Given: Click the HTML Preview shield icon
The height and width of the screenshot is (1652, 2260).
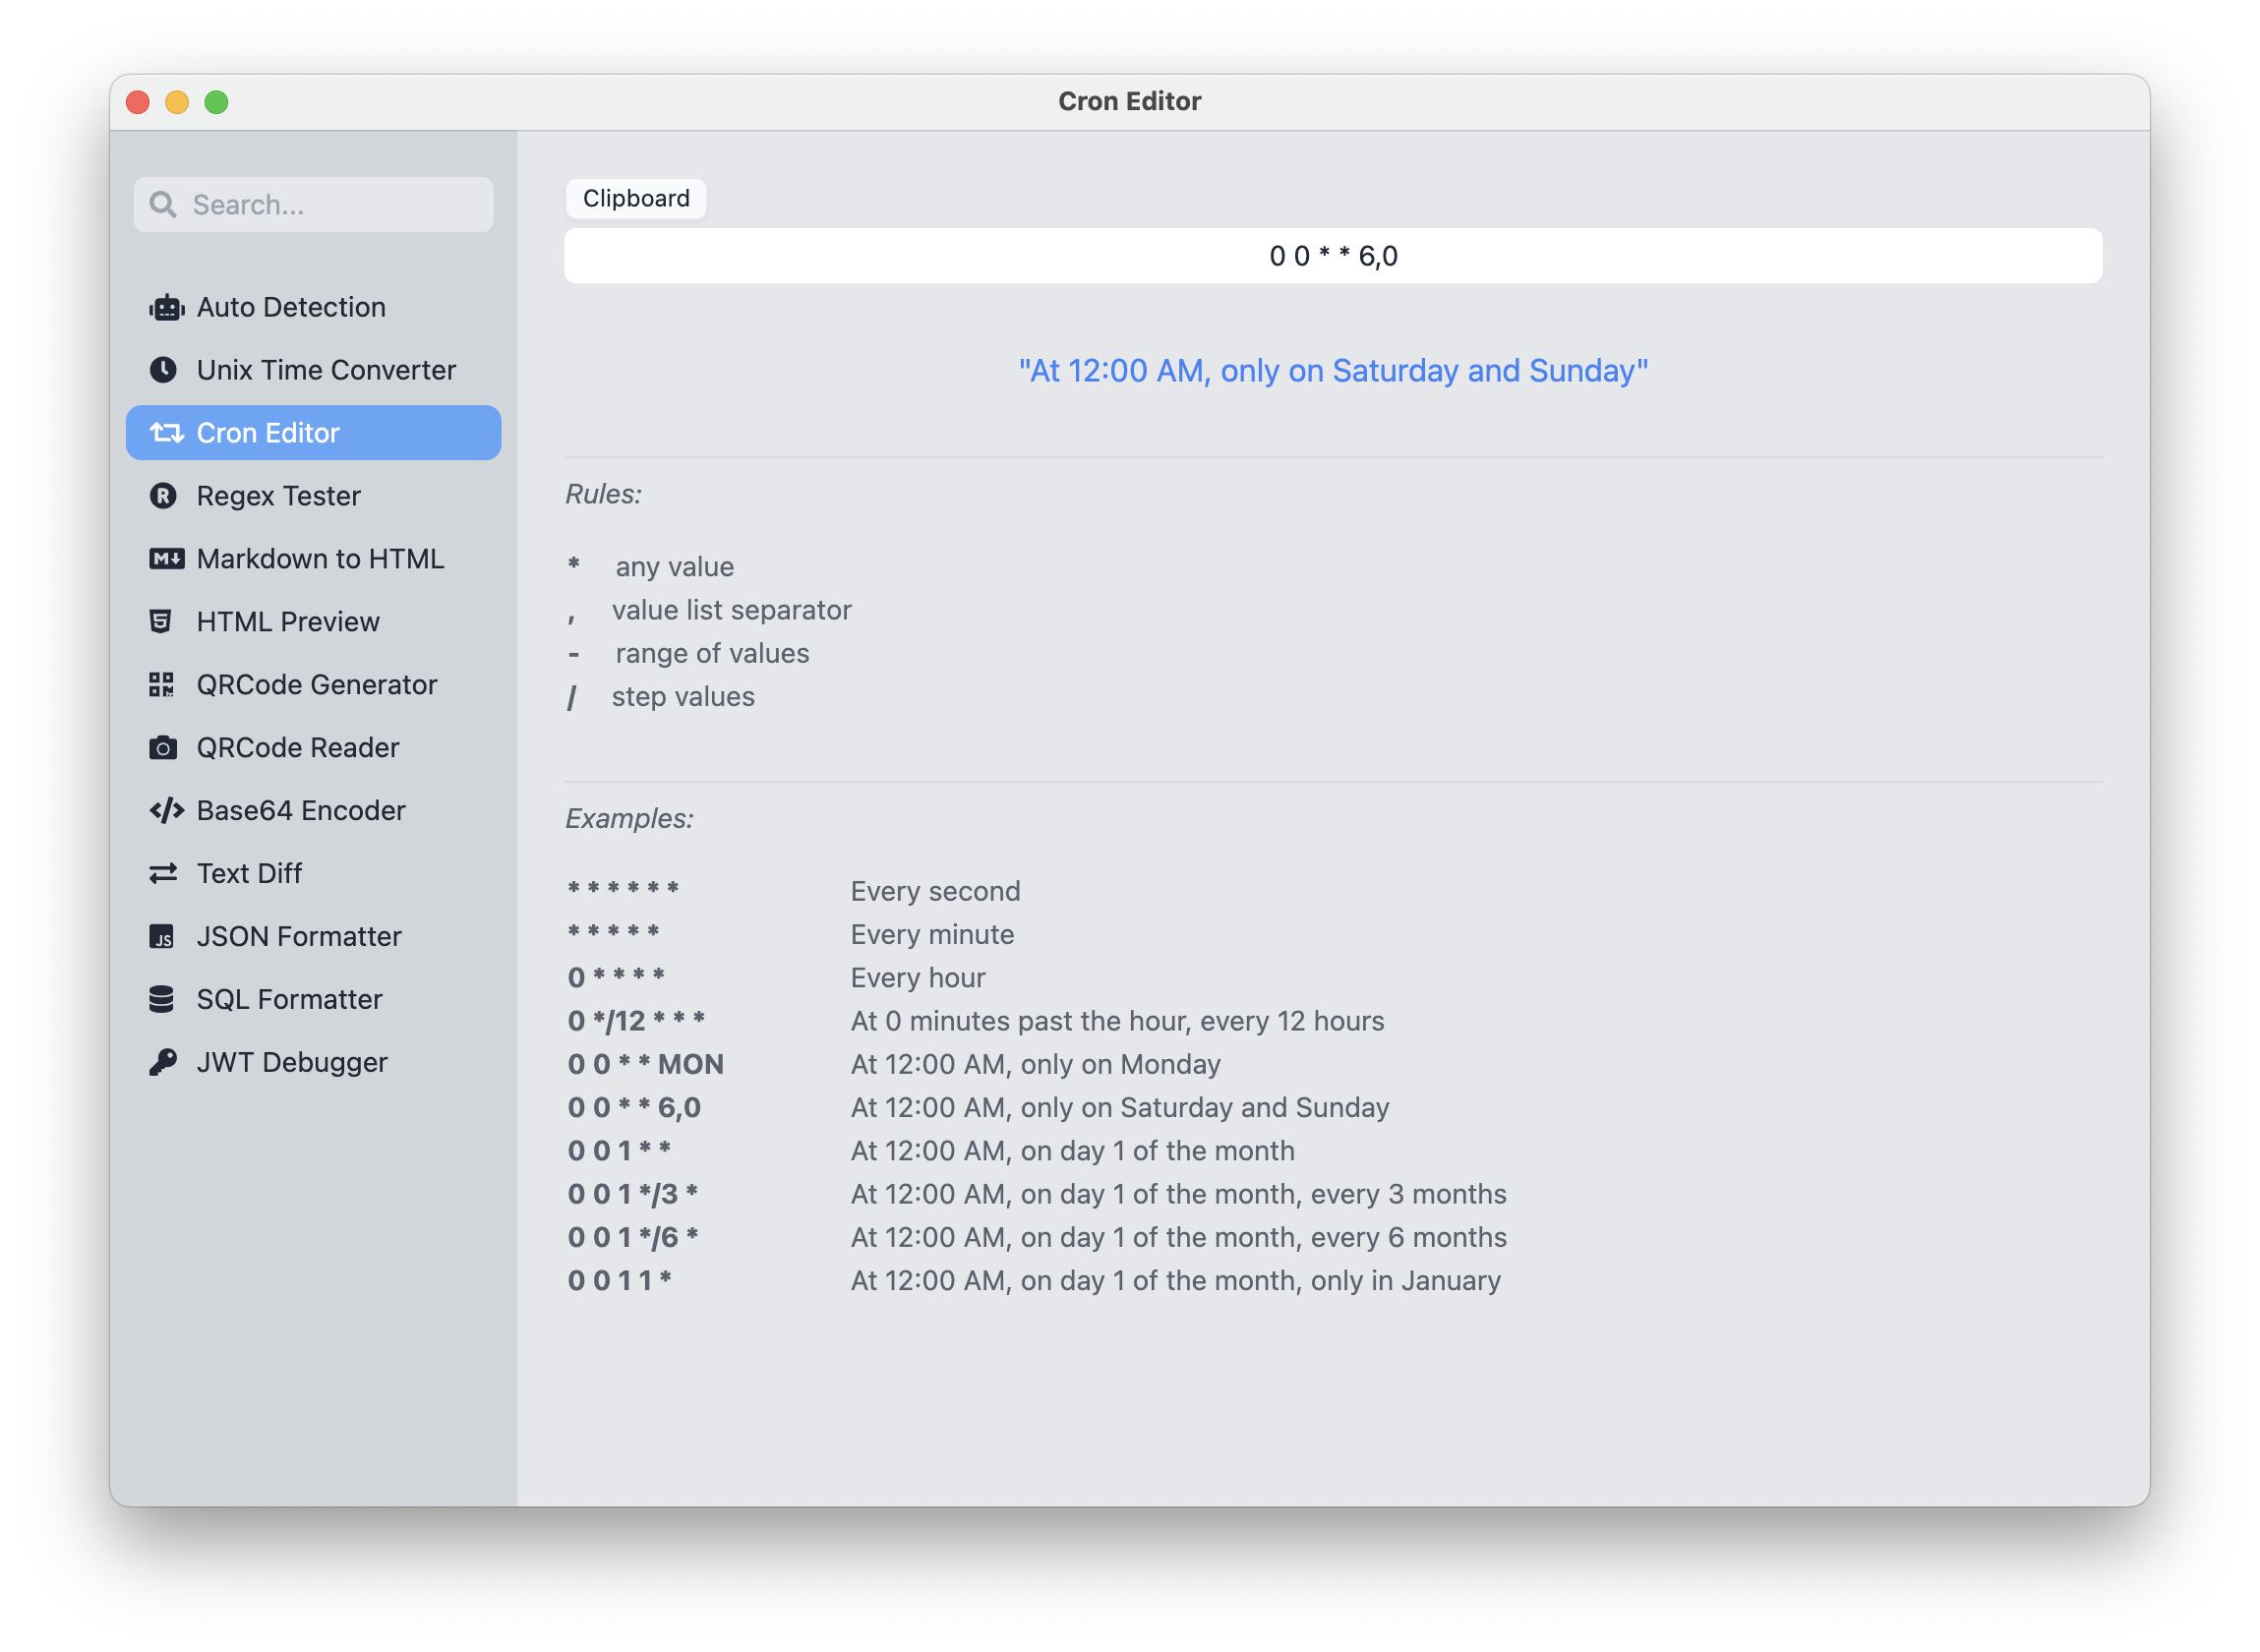Looking at the screenshot, I should pyautogui.click(x=160, y=622).
